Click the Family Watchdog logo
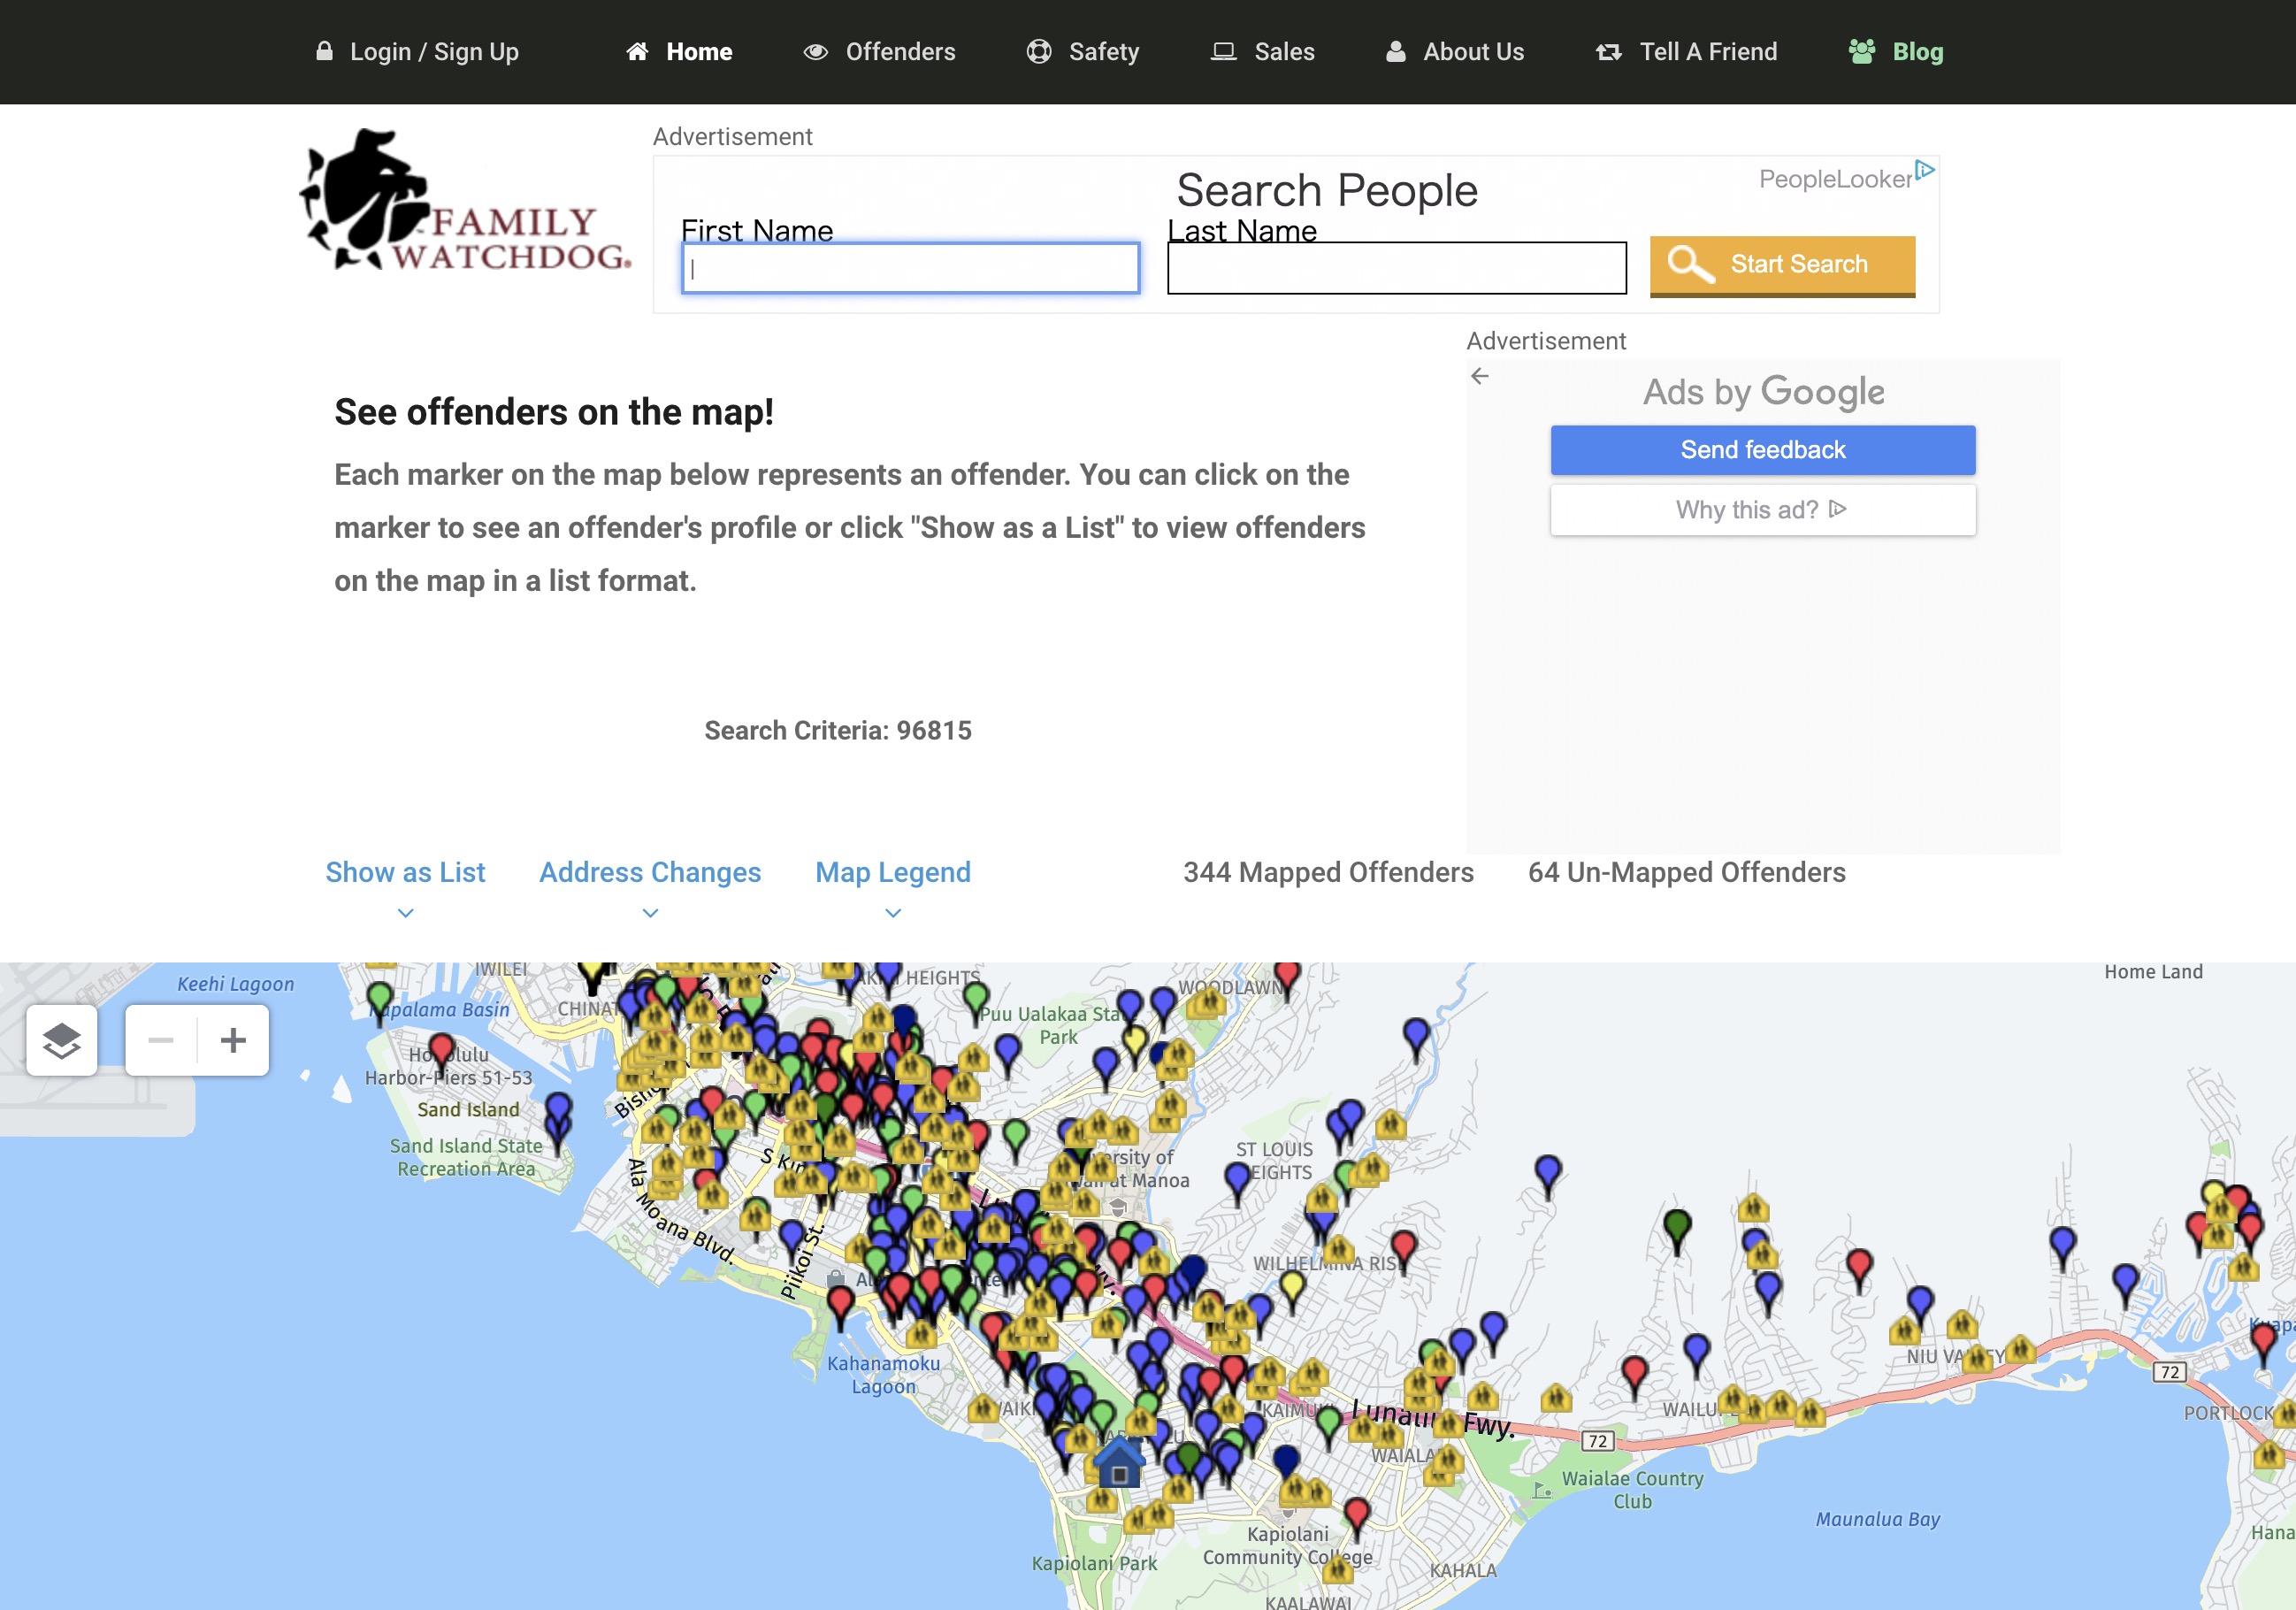 465,201
